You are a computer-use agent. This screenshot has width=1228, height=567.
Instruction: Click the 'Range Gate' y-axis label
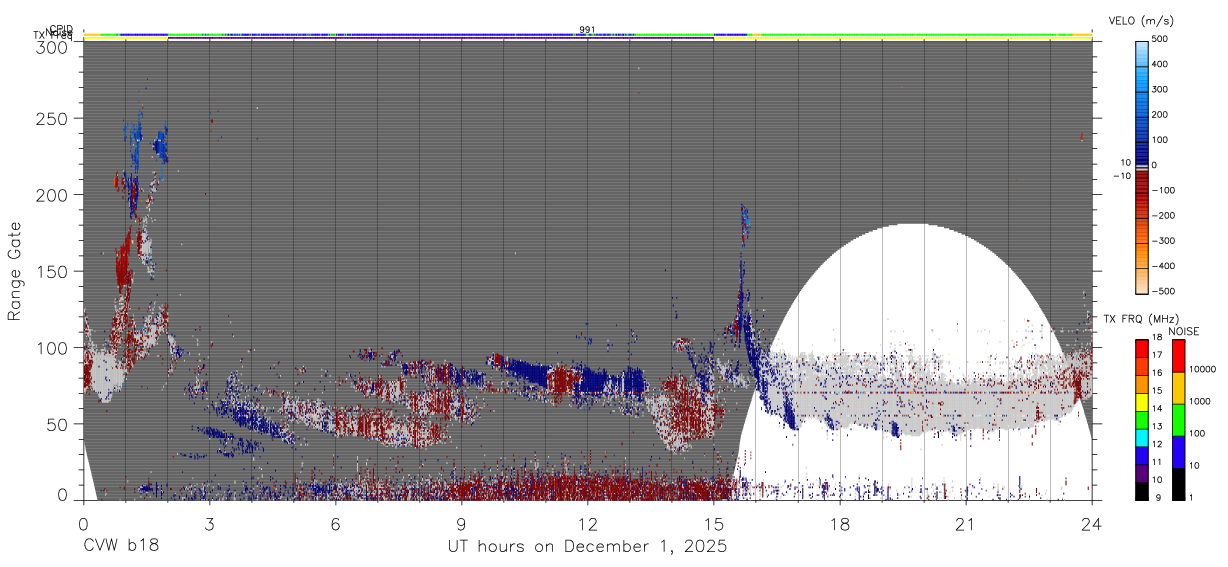(15, 271)
